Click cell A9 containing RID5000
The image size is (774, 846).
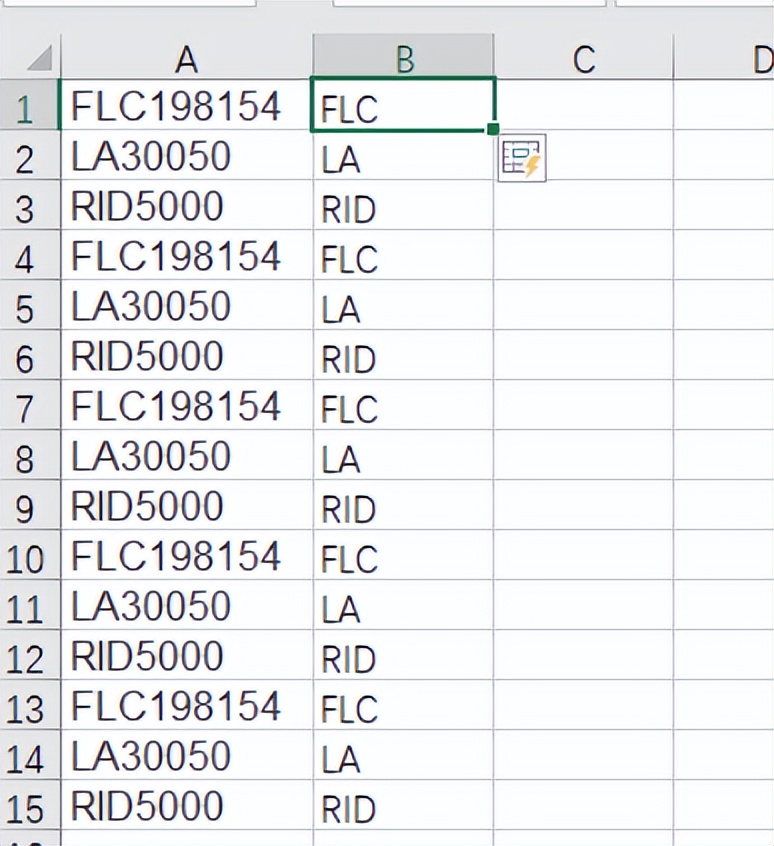click(187, 505)
